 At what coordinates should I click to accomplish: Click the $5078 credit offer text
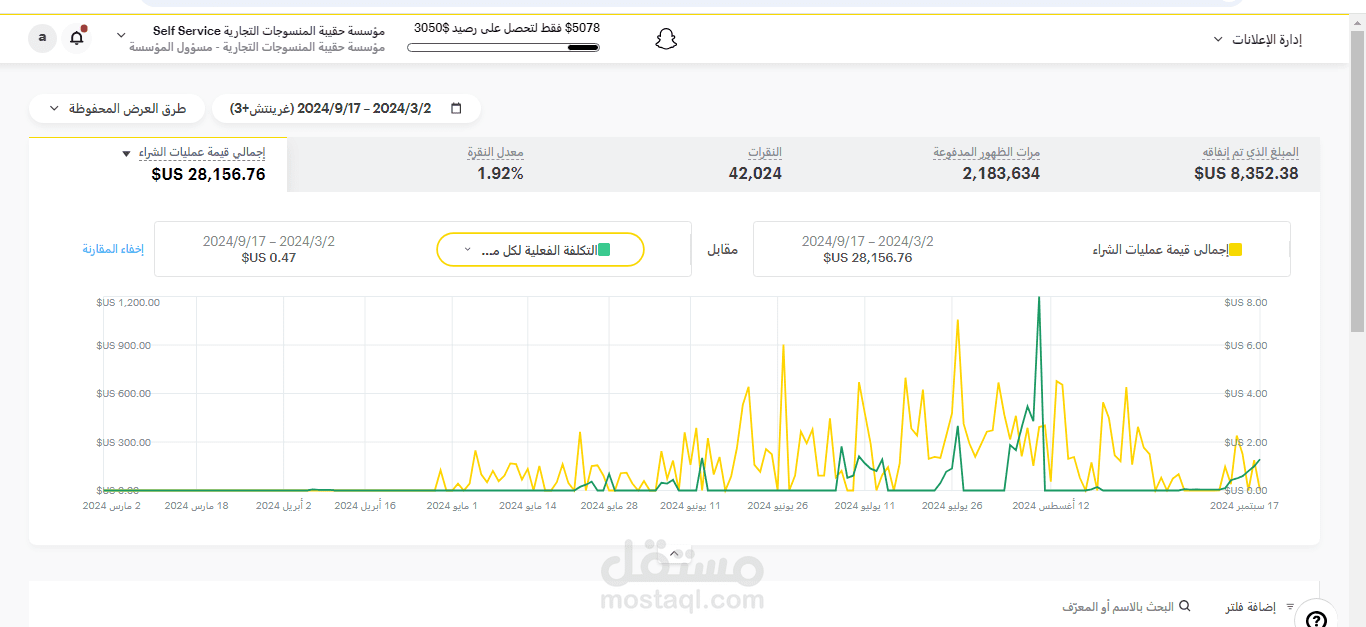pos(507,28)
